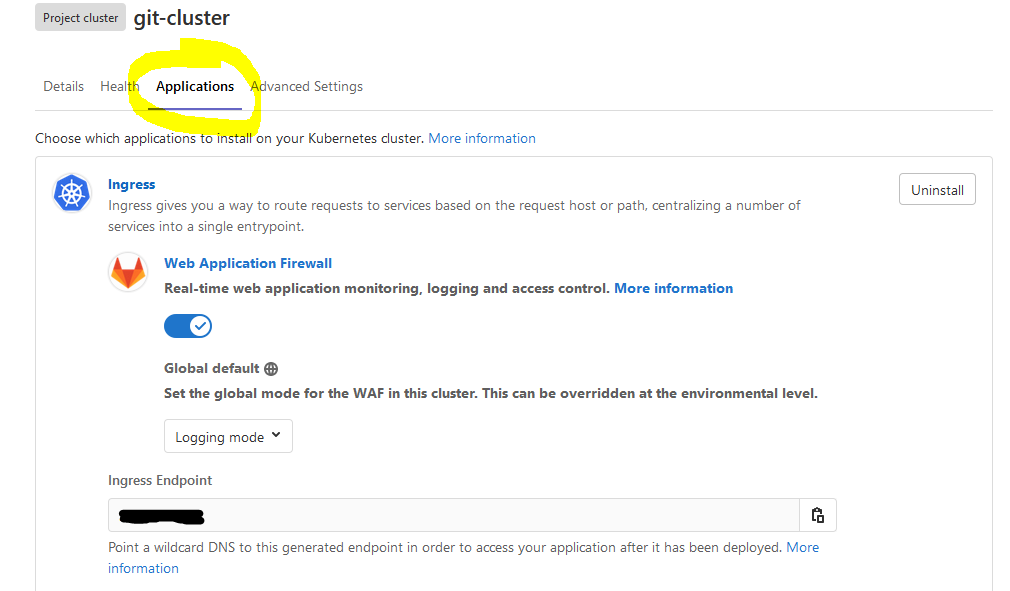
Task: Toggle the Web Application Firewall switch
Action: [x=187, y=326]
